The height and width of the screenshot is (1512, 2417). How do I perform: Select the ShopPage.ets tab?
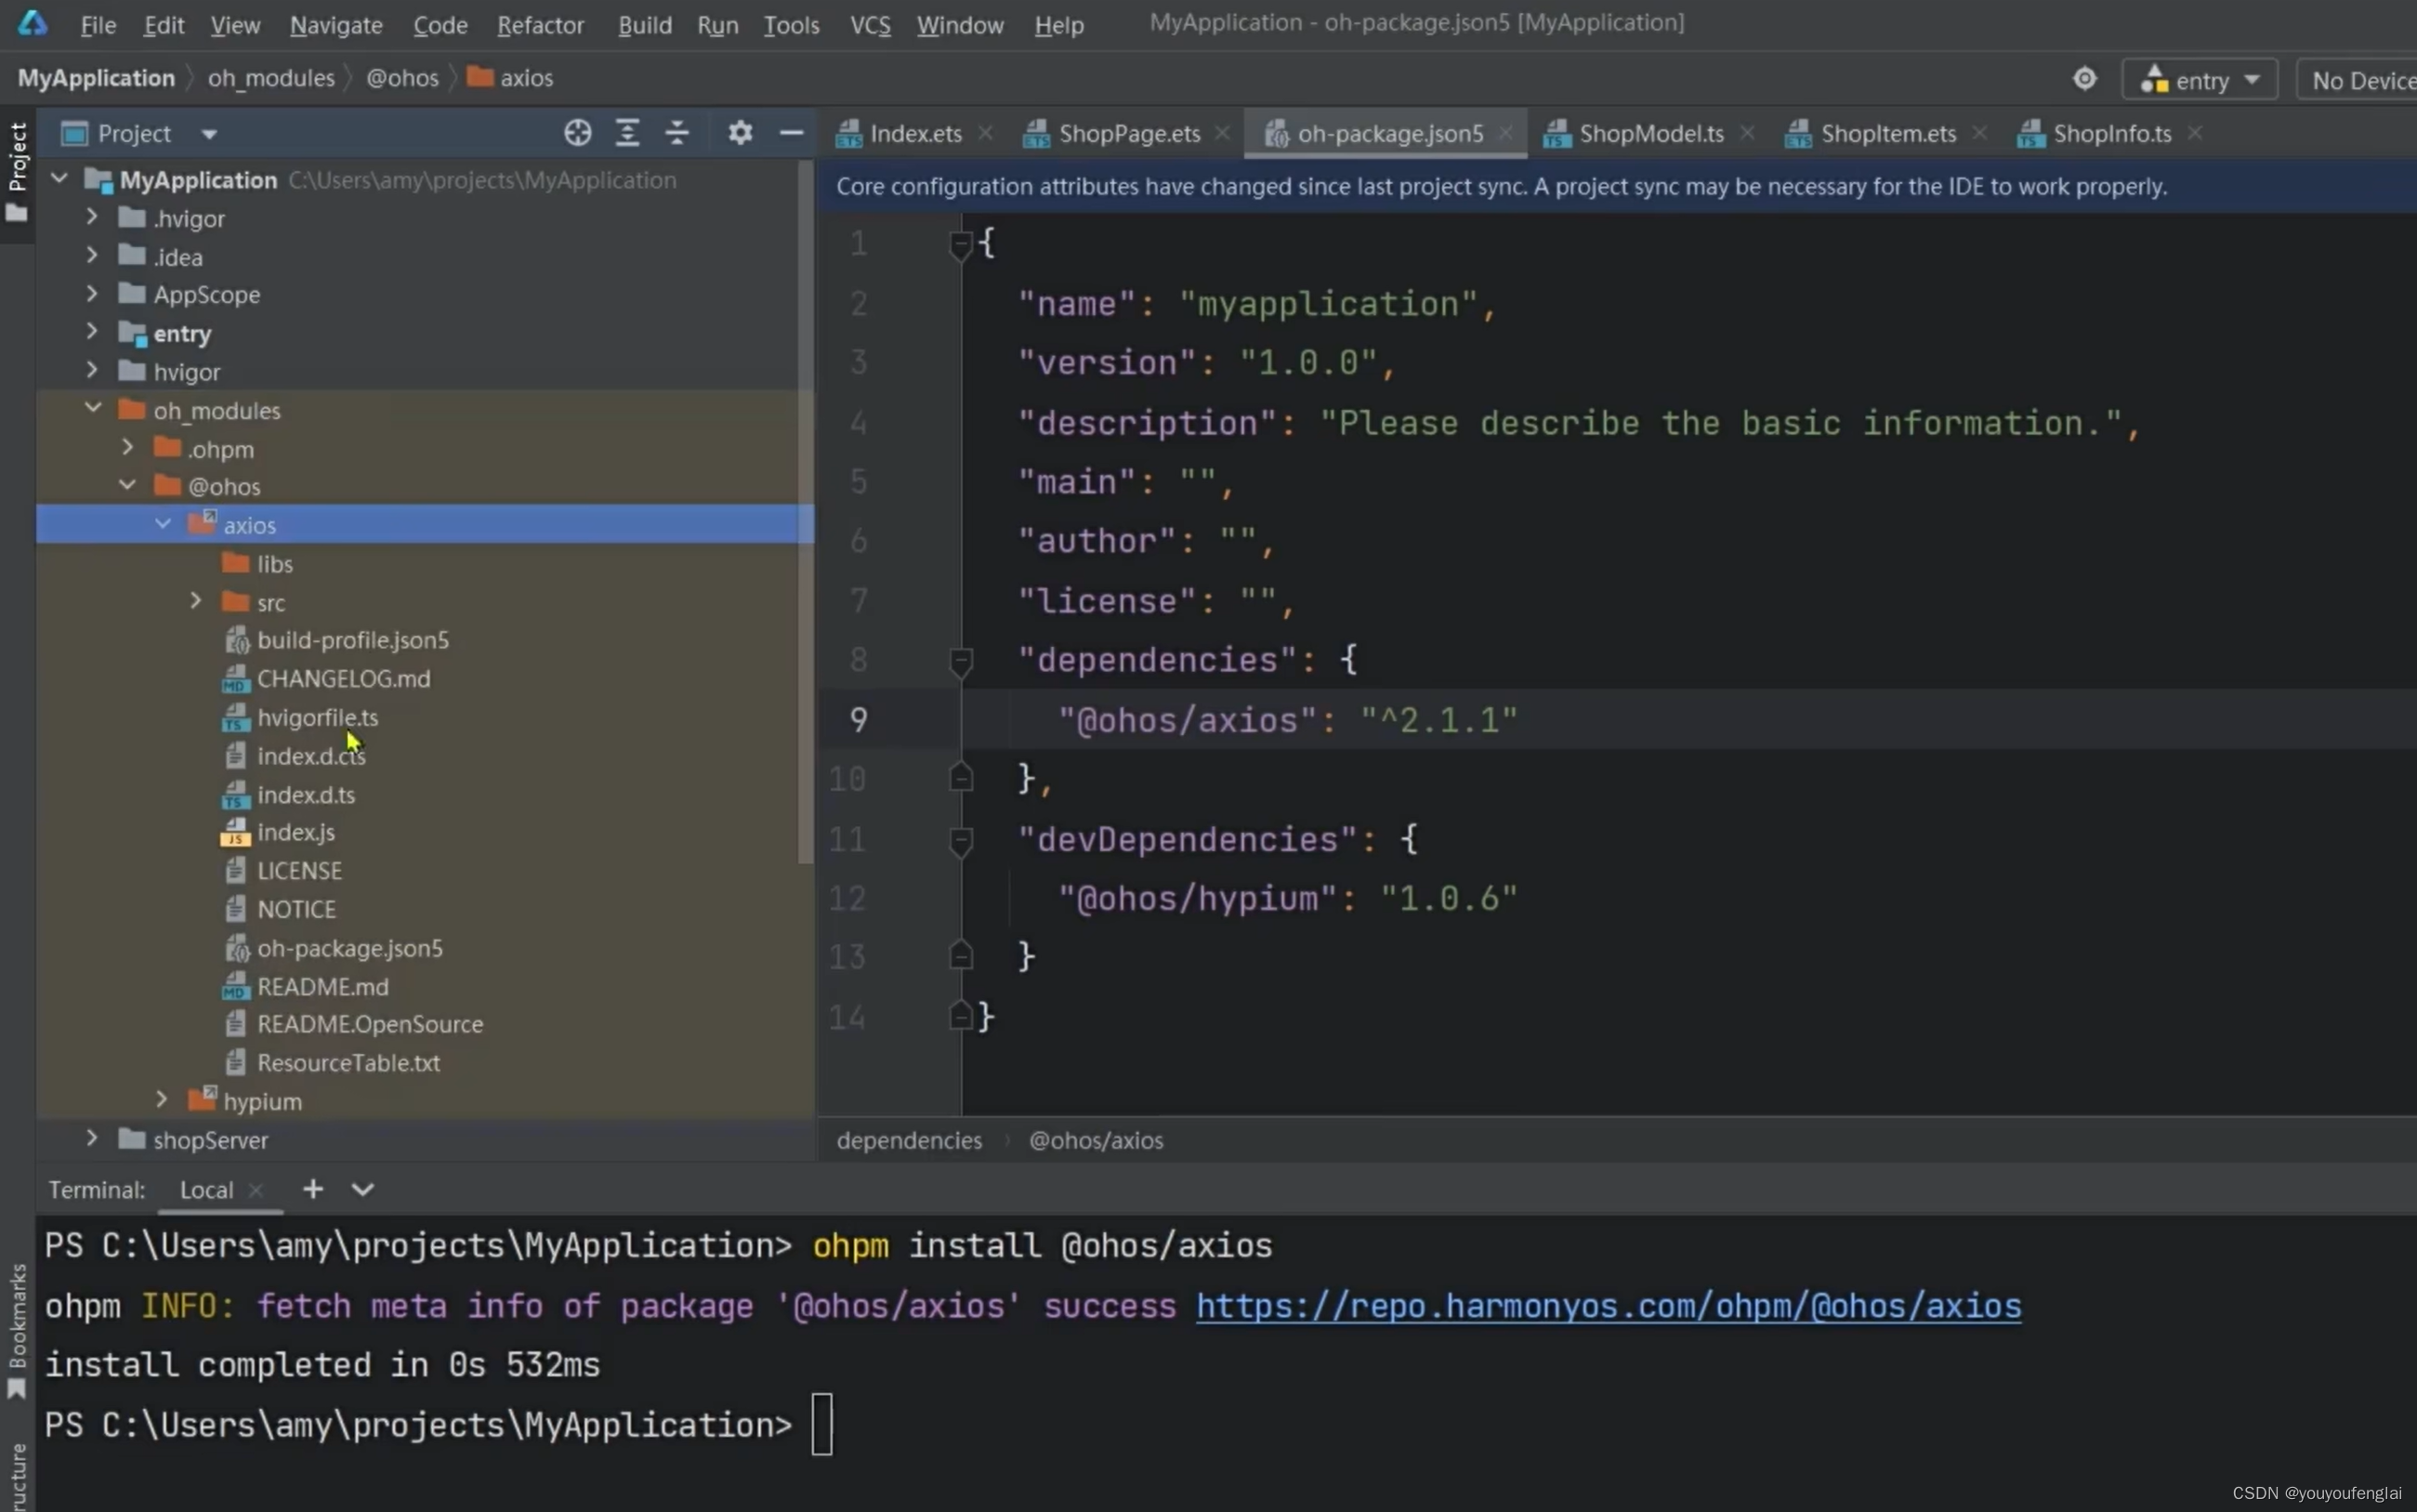tap(1130, 132)
